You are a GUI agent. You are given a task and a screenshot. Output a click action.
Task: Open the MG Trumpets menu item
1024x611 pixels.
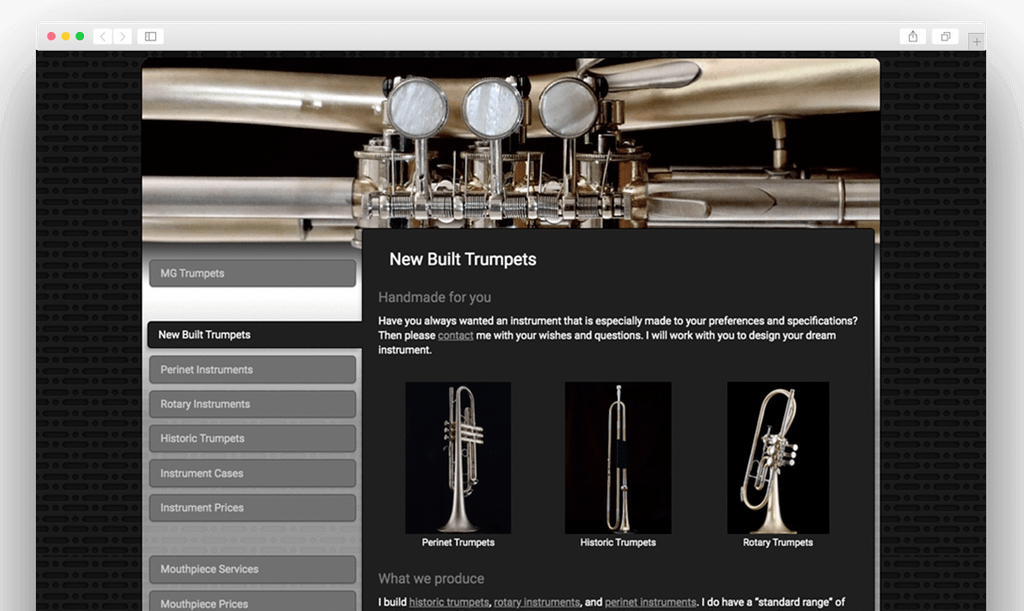pos(252,274)
